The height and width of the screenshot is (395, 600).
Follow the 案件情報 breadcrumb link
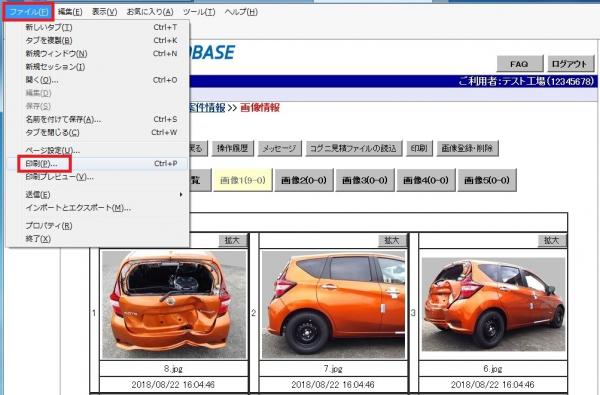point(207,108)
